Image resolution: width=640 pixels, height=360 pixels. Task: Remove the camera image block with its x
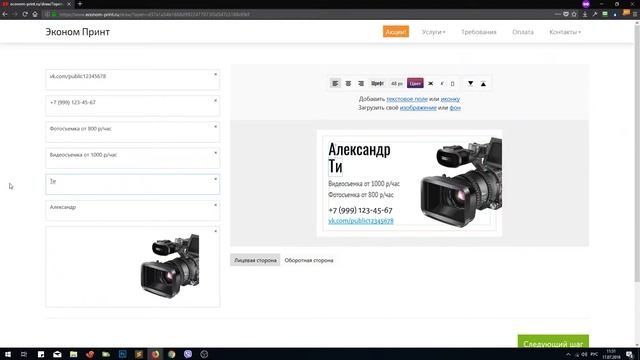pyautogui.click(x=216, y=231)
